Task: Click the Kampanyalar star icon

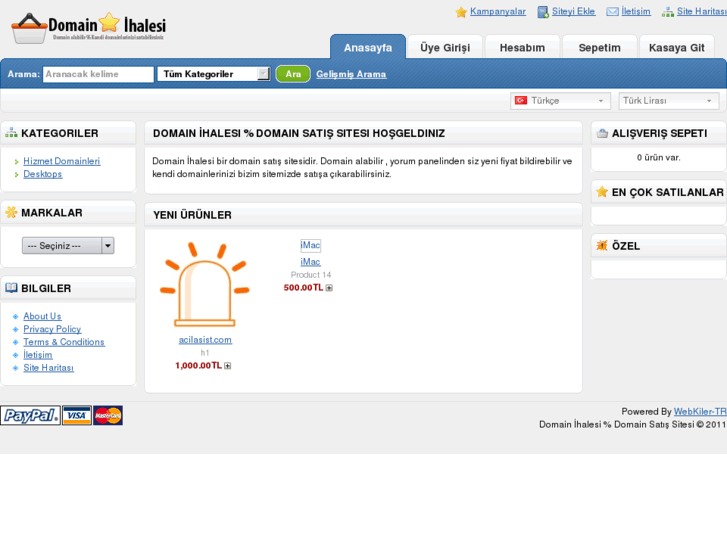Action: click(x=461, y=12)
